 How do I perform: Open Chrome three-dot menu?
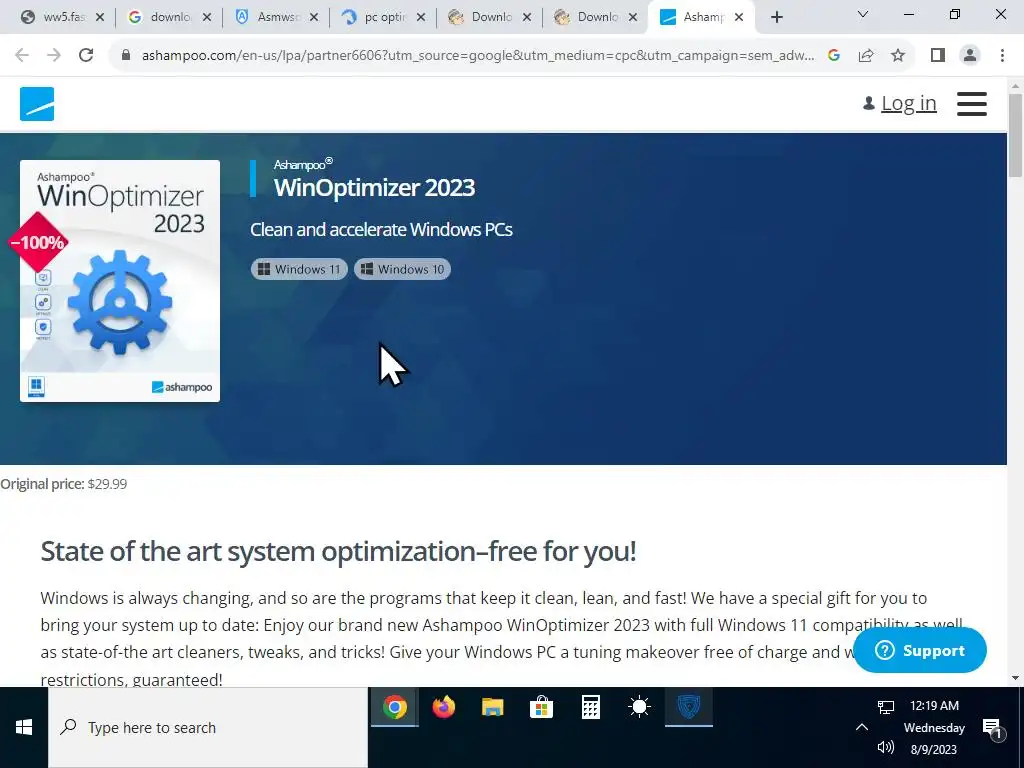1002,56
